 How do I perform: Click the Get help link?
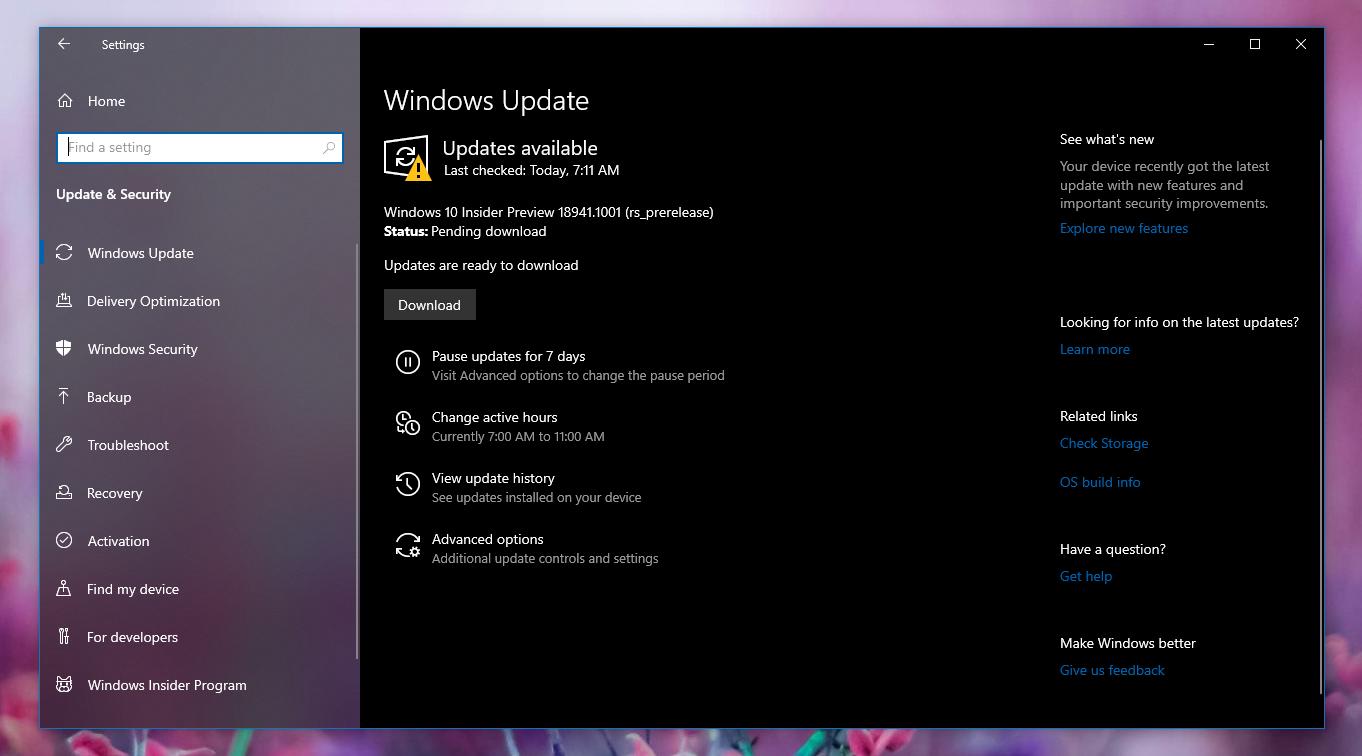pos(1086,576)
